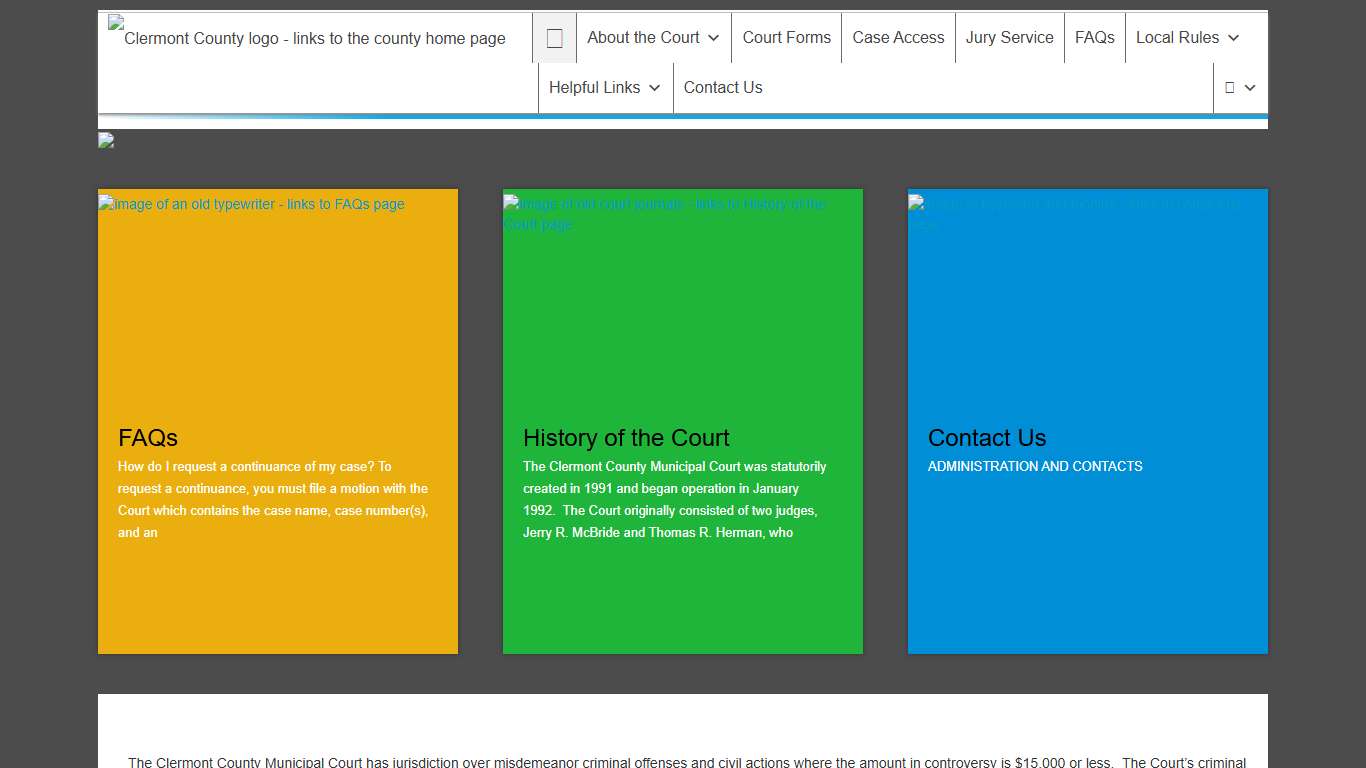Expand the Helpful Links dropdown

pos(605,88)
